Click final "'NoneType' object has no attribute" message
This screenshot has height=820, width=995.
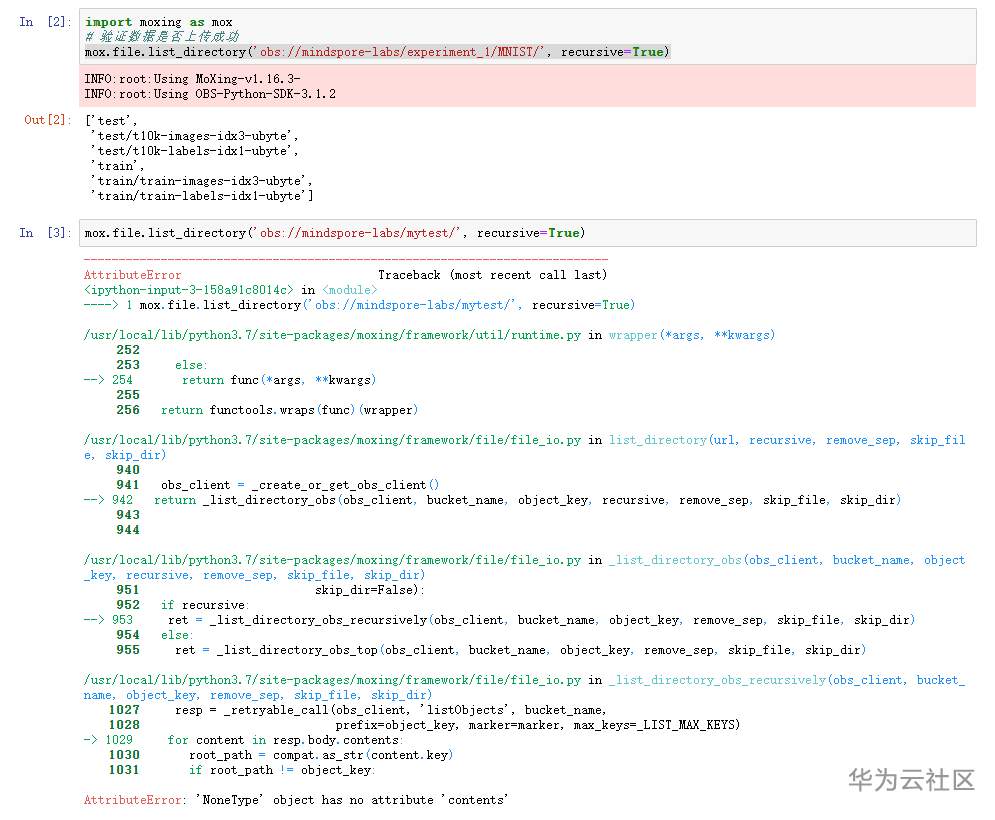[x=352, y=800]
